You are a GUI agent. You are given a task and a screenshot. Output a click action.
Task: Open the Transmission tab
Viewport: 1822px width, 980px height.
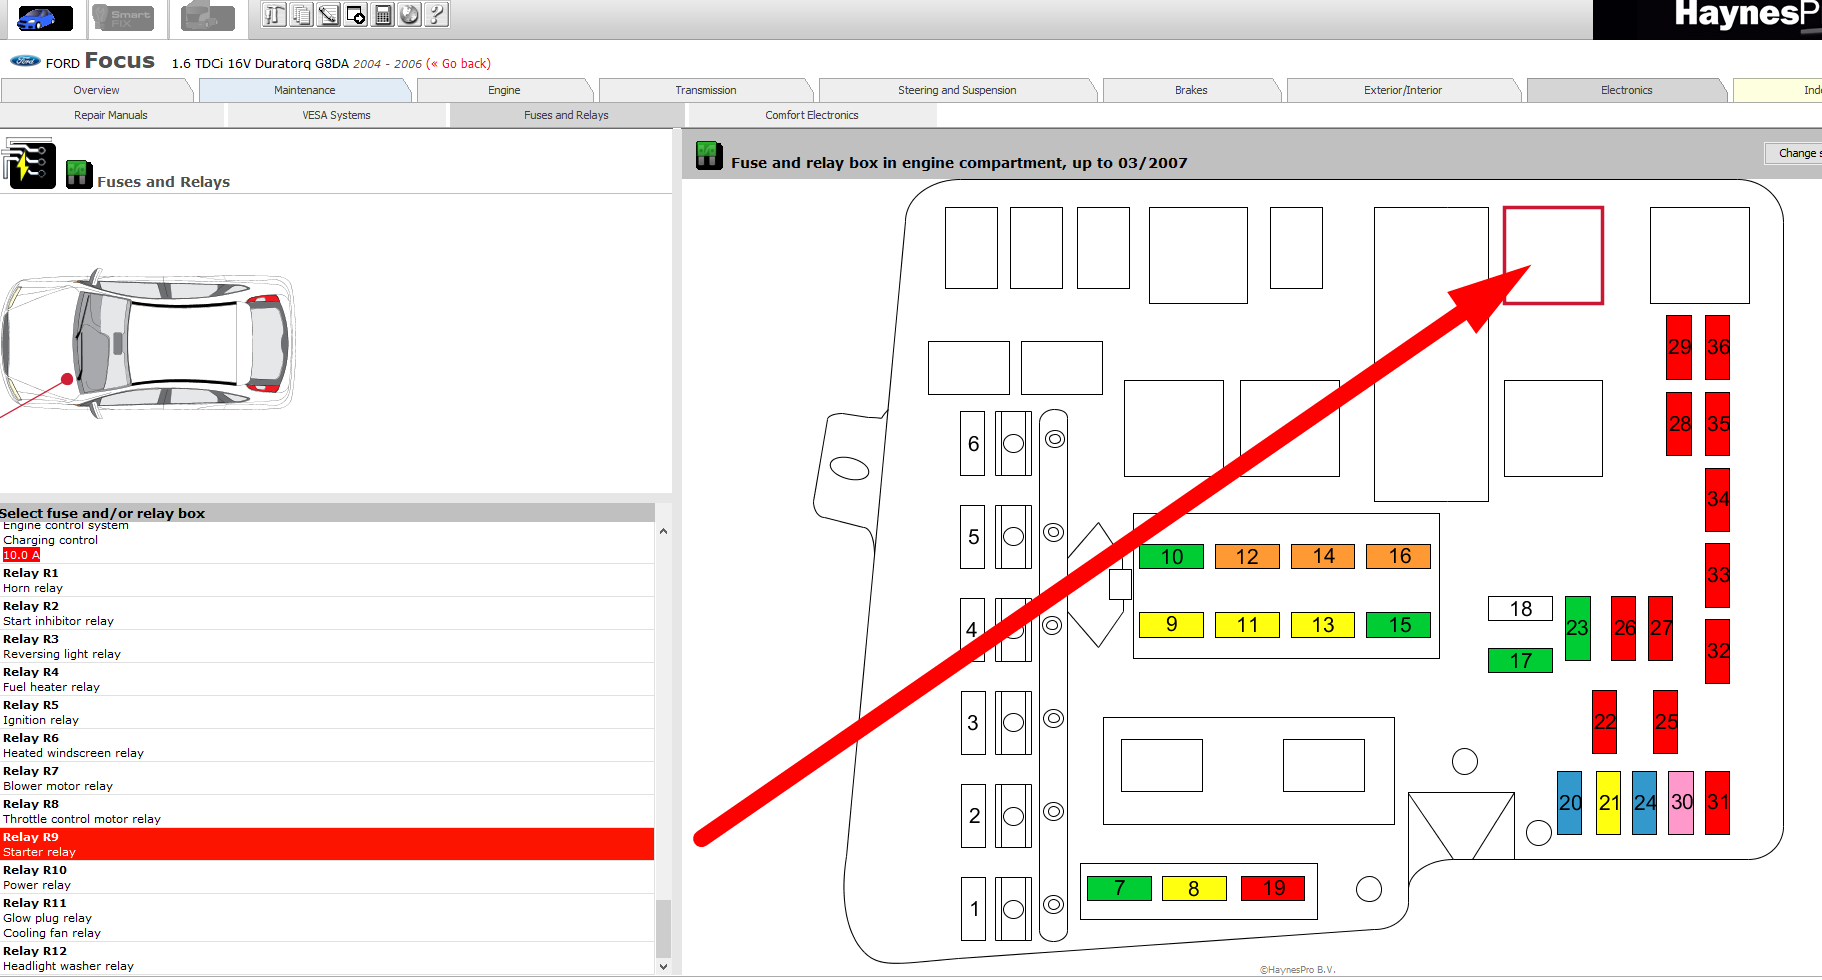(706, 90)
